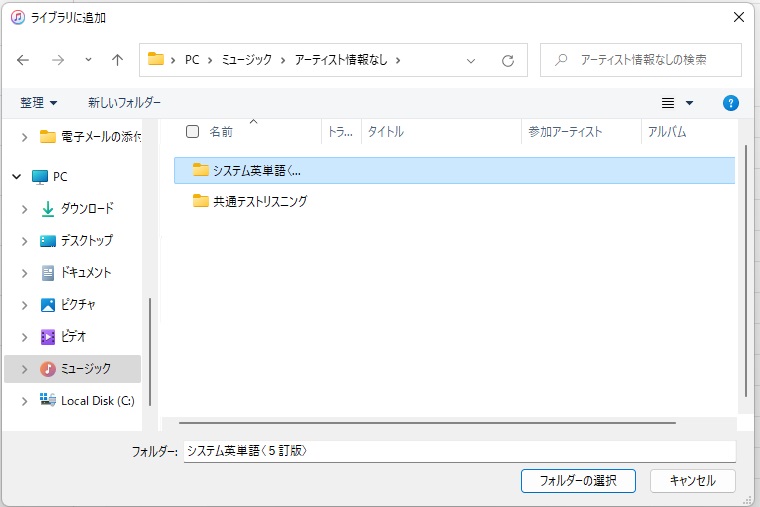The width and height of the screenshot is (760, 507).
Task: Open the recent locations dropdown chevron
Action: [88, 60]
